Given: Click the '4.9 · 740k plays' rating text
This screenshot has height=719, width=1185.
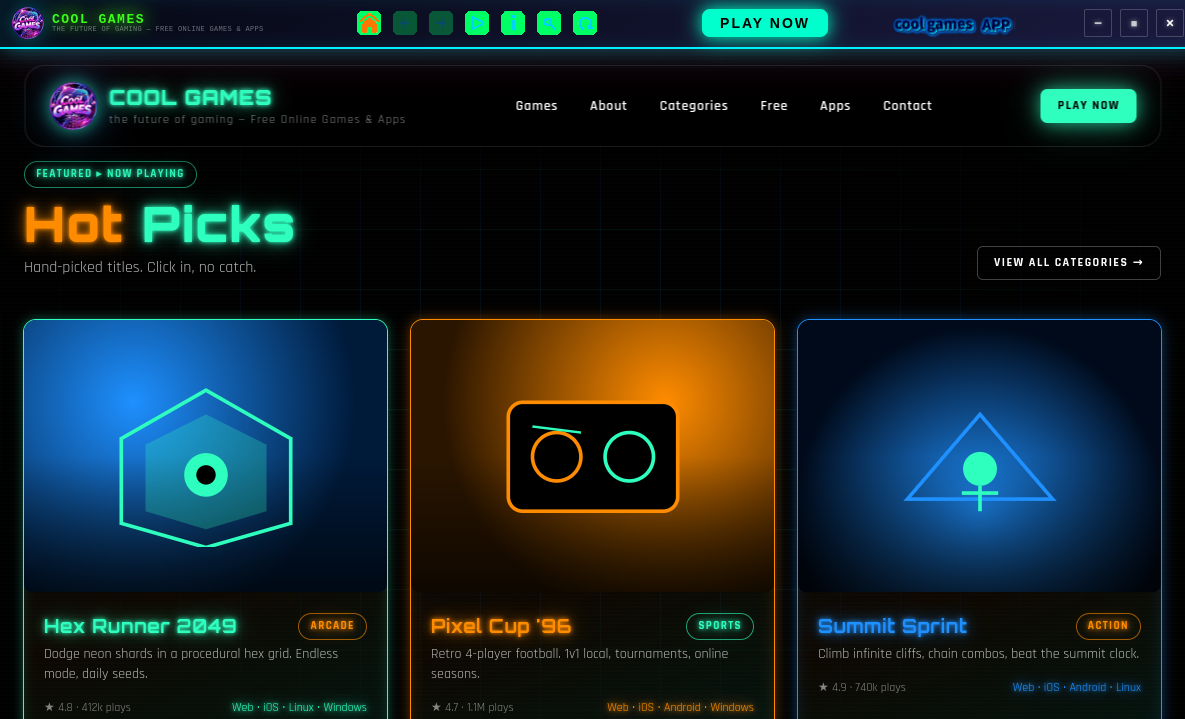Looking at the screenshot, I should coord(862,687).
